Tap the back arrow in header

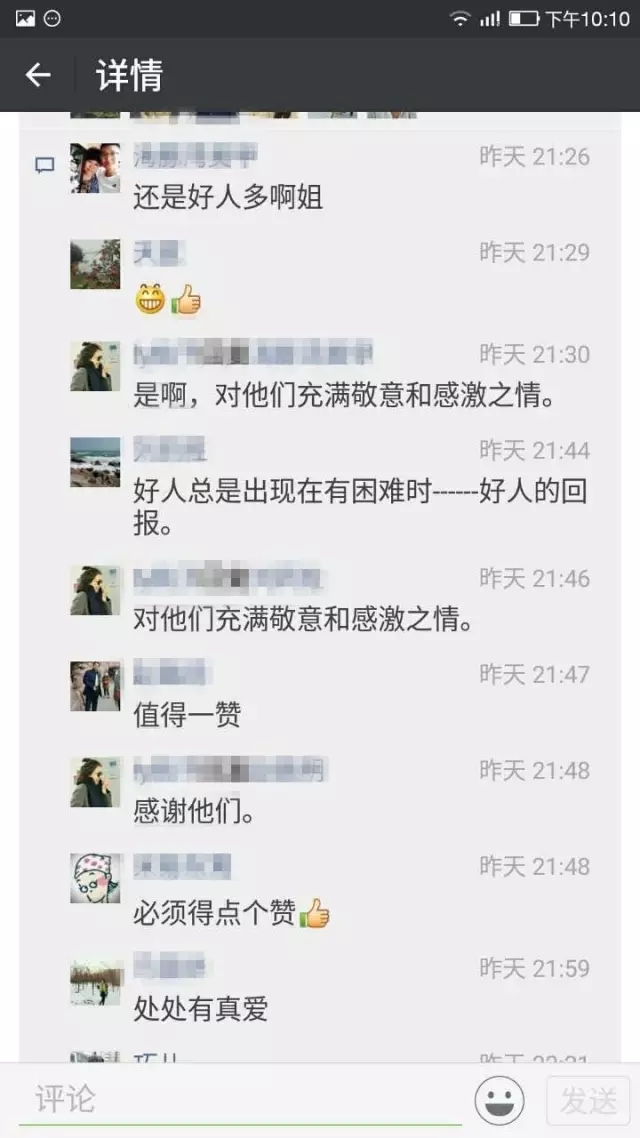pos(38,75)
